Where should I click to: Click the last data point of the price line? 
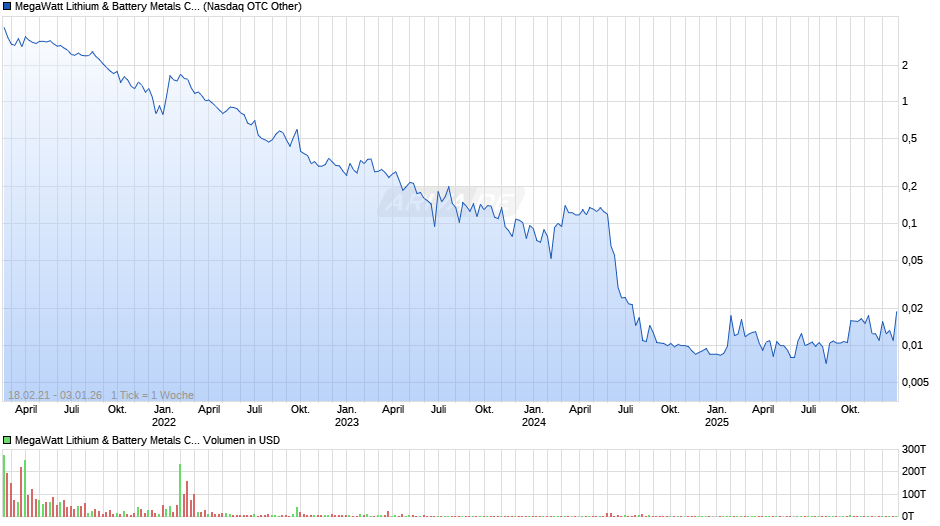[897, 312]
